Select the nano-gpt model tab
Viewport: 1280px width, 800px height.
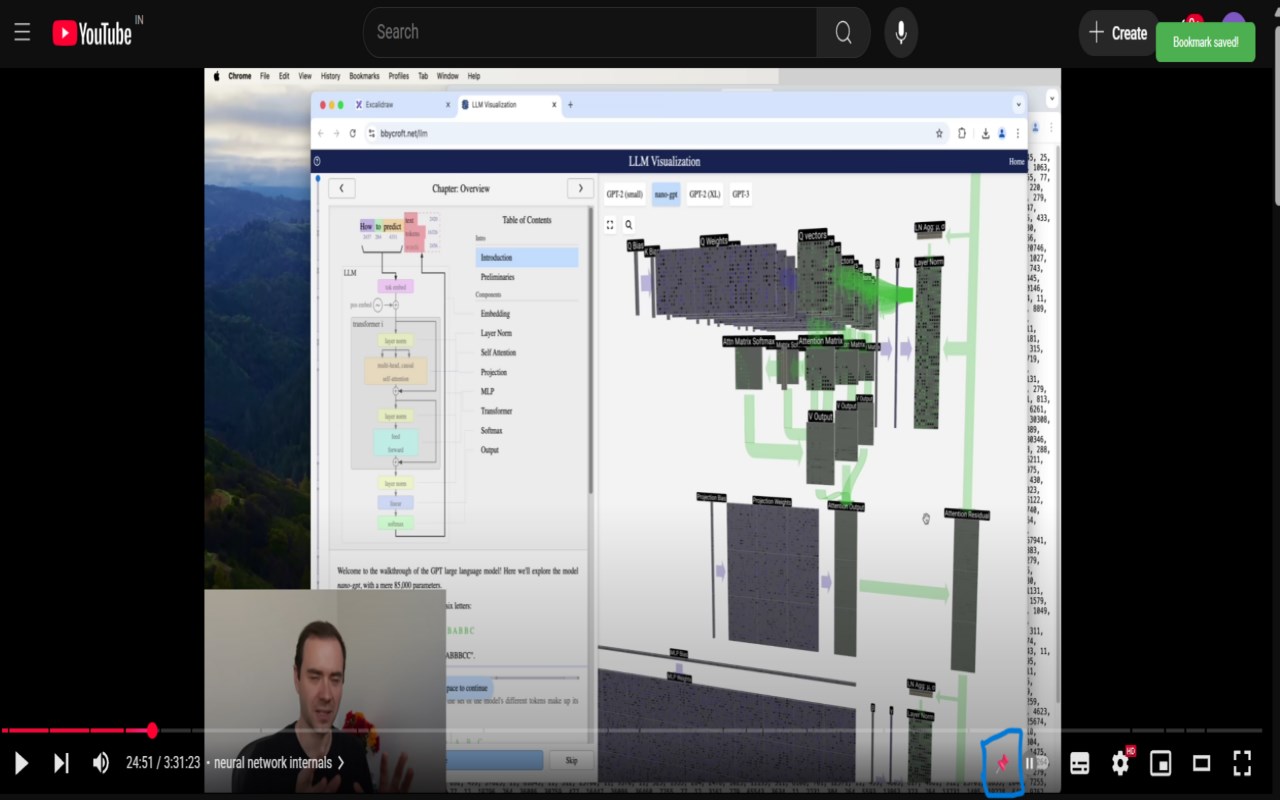666,194
